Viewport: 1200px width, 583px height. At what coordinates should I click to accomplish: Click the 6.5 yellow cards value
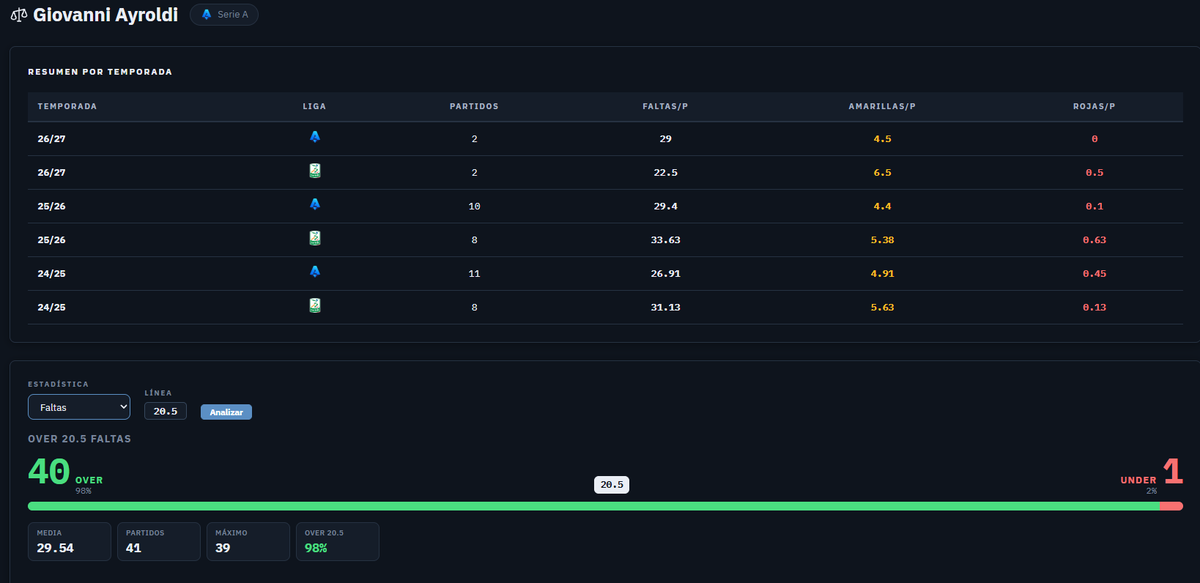(x=882, y=172)
